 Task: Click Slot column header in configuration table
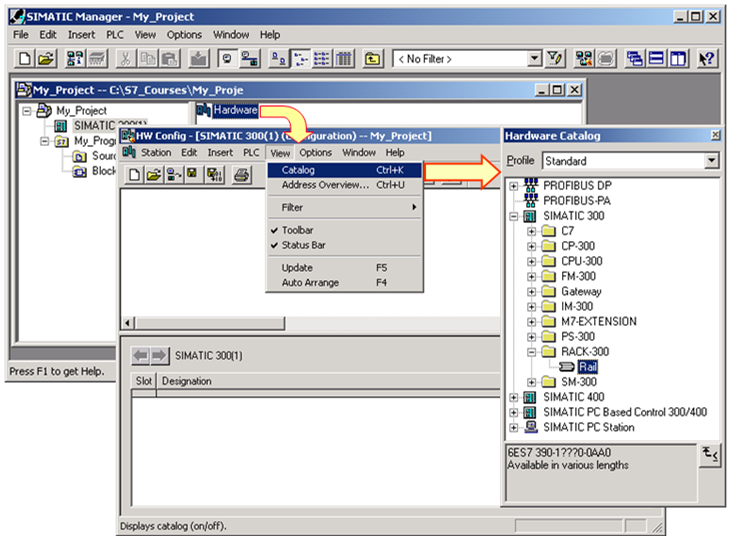[144, 381]
